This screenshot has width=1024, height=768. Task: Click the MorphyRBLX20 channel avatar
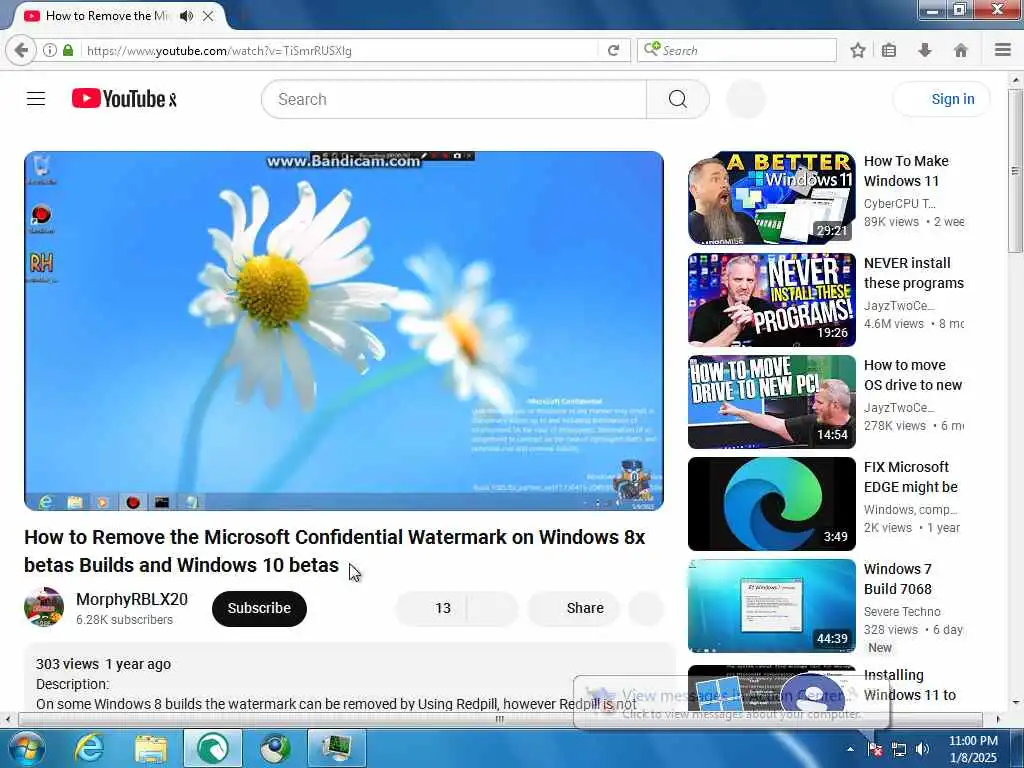(x=44, y=607)
